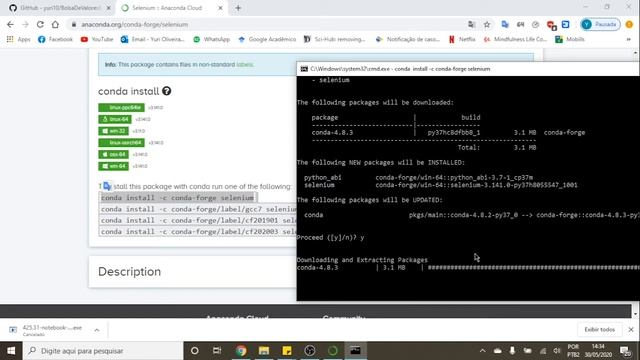640x360 pixels.
Task: Click the Windows taskbar search box
Action: coord(103,351)
